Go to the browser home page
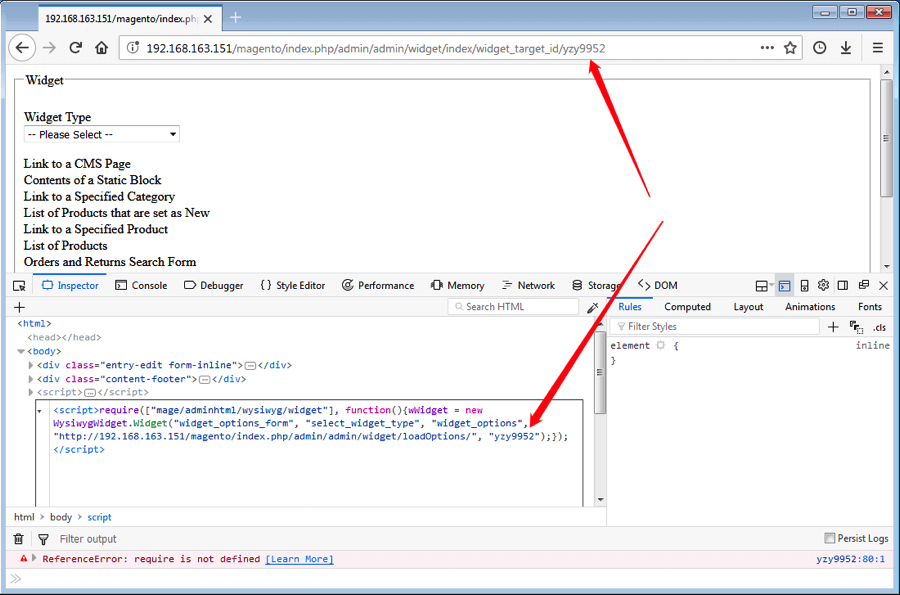 point(101,48)
